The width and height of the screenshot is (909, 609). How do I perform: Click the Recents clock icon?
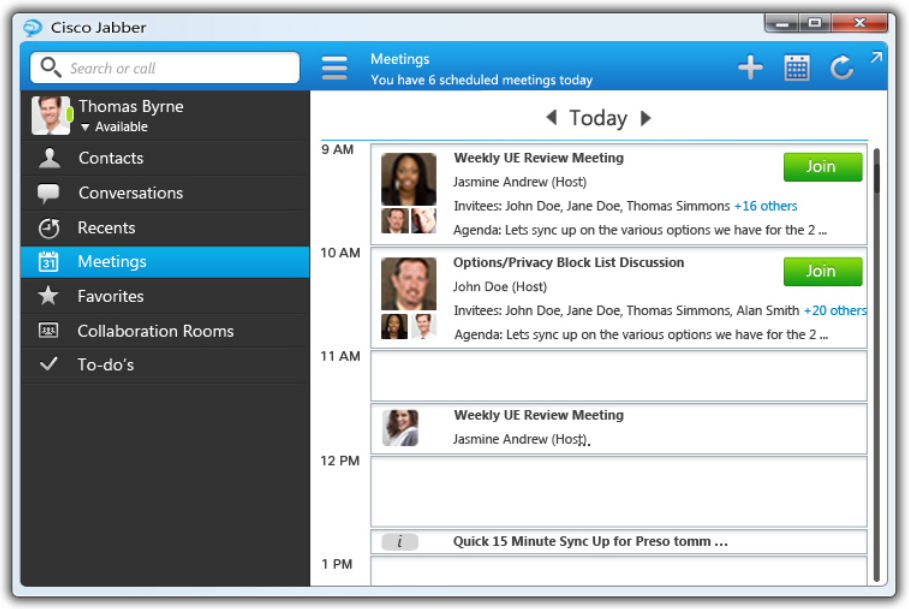[49, 228]
